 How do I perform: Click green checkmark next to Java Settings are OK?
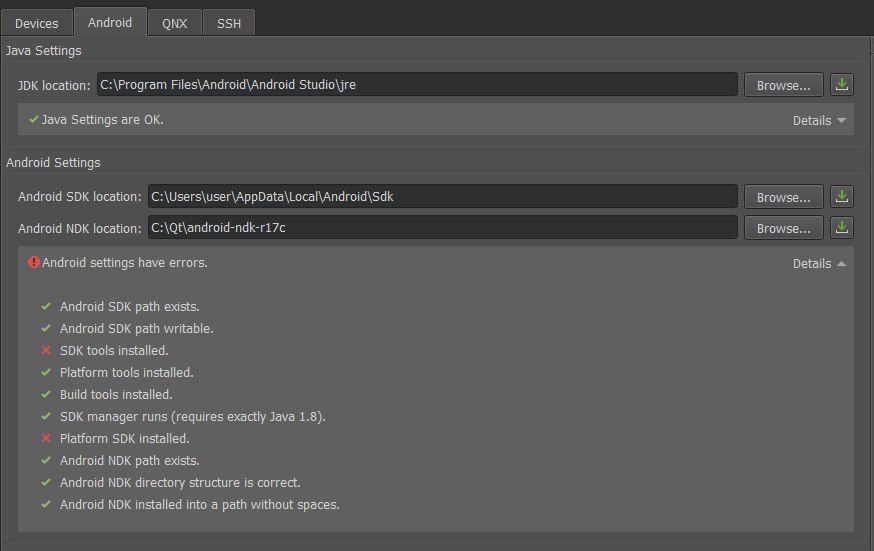(x=34, y=119)
